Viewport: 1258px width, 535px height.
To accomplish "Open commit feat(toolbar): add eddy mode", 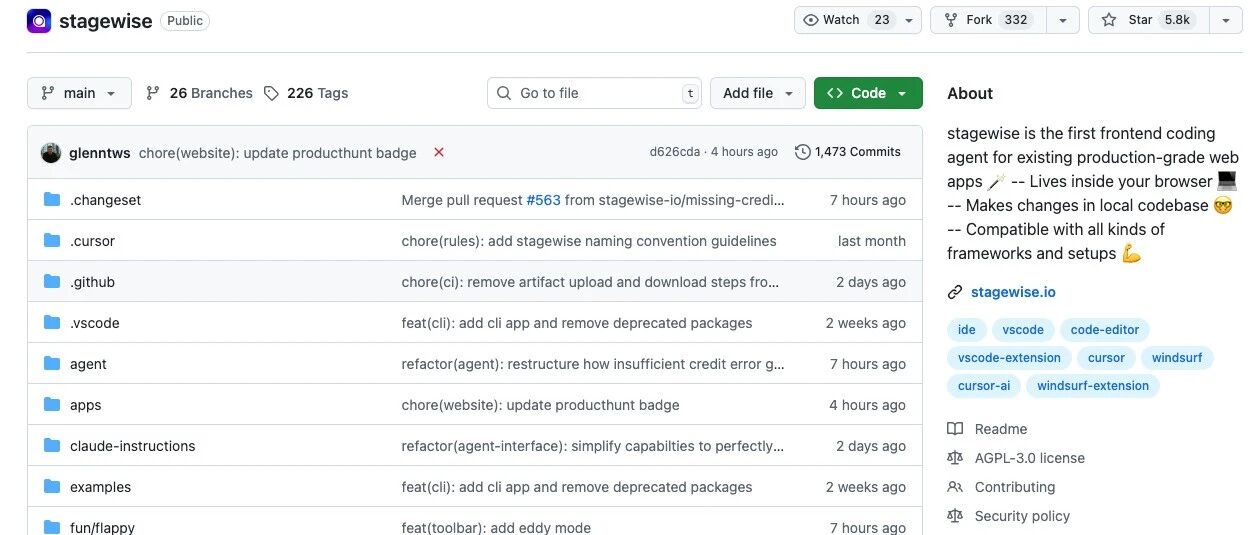I will (496, 527).
